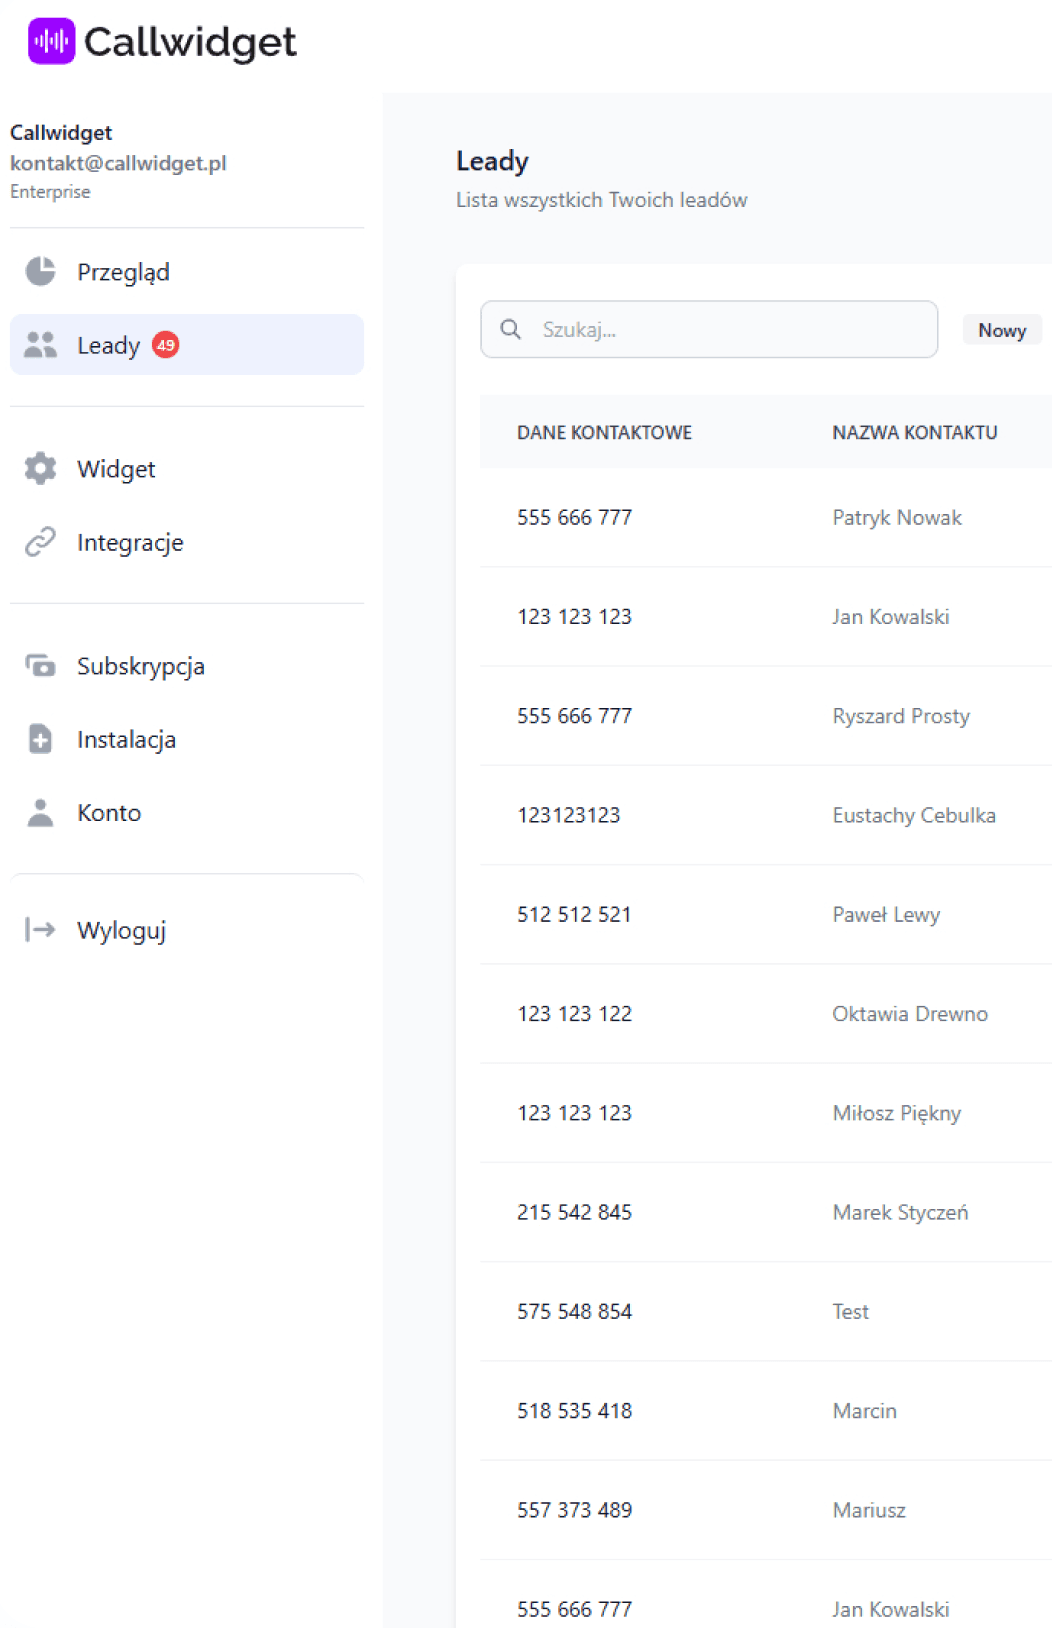Click the Leady people icon
This screenshot has width=1052, height=1628.
point(40,345)
